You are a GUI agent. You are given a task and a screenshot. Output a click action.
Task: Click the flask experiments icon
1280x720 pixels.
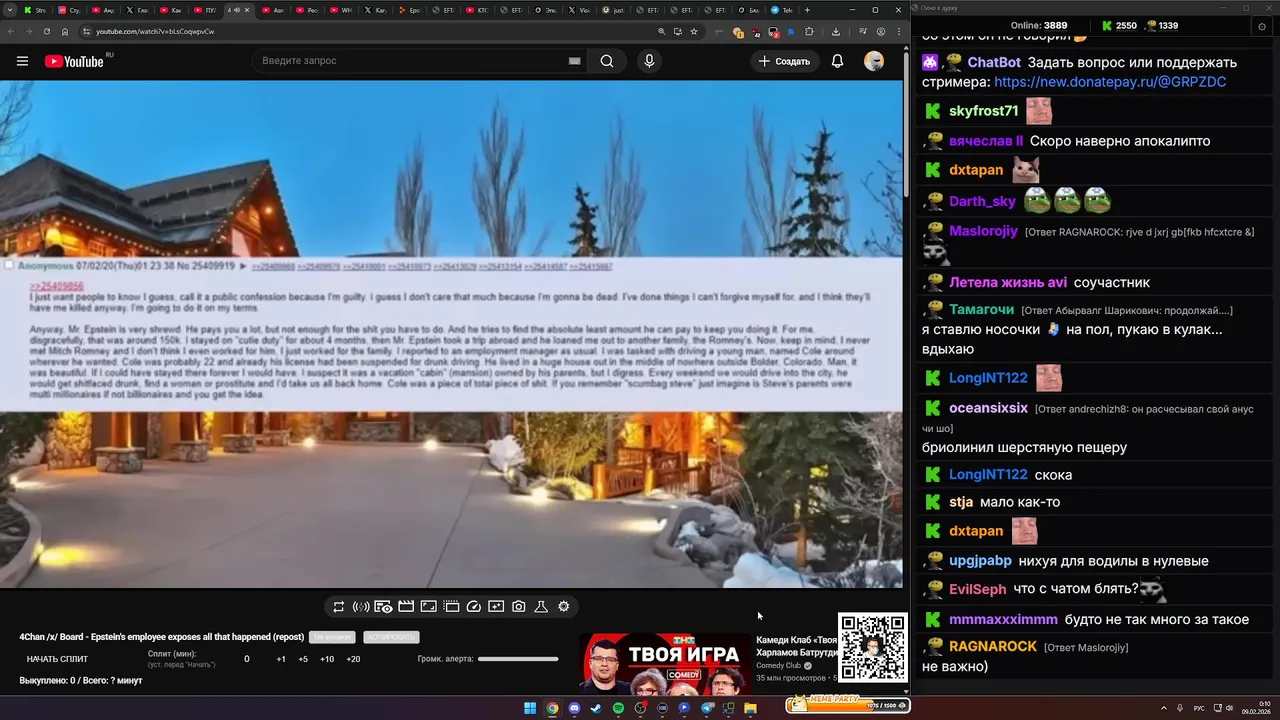click(541, 607)
